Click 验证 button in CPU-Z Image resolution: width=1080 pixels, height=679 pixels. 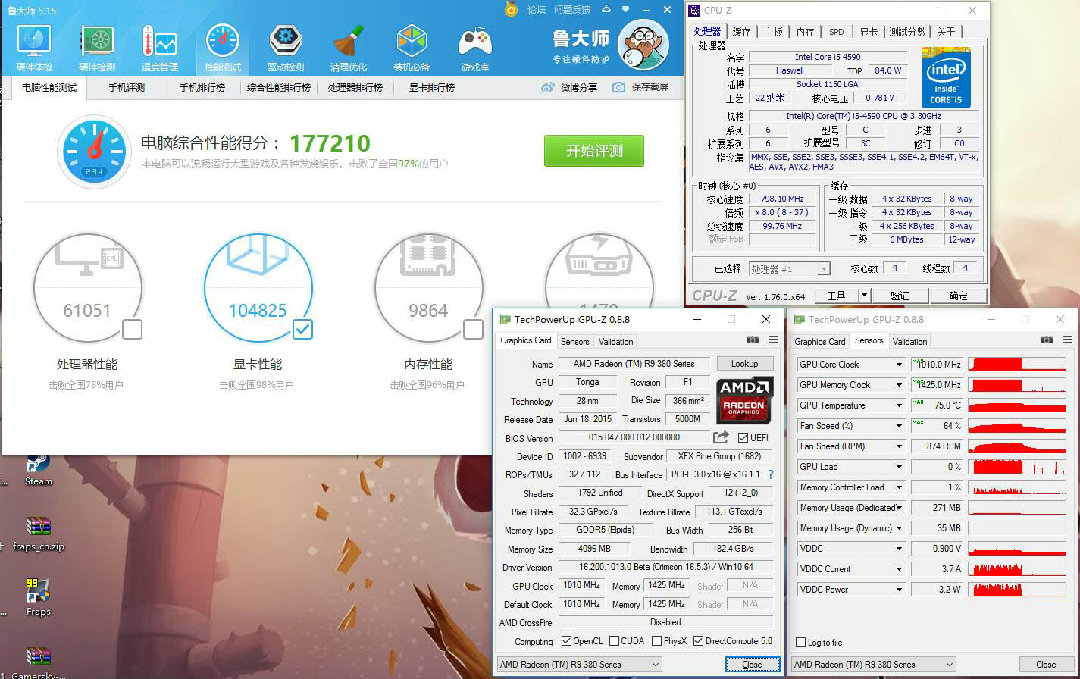(899, 295)
